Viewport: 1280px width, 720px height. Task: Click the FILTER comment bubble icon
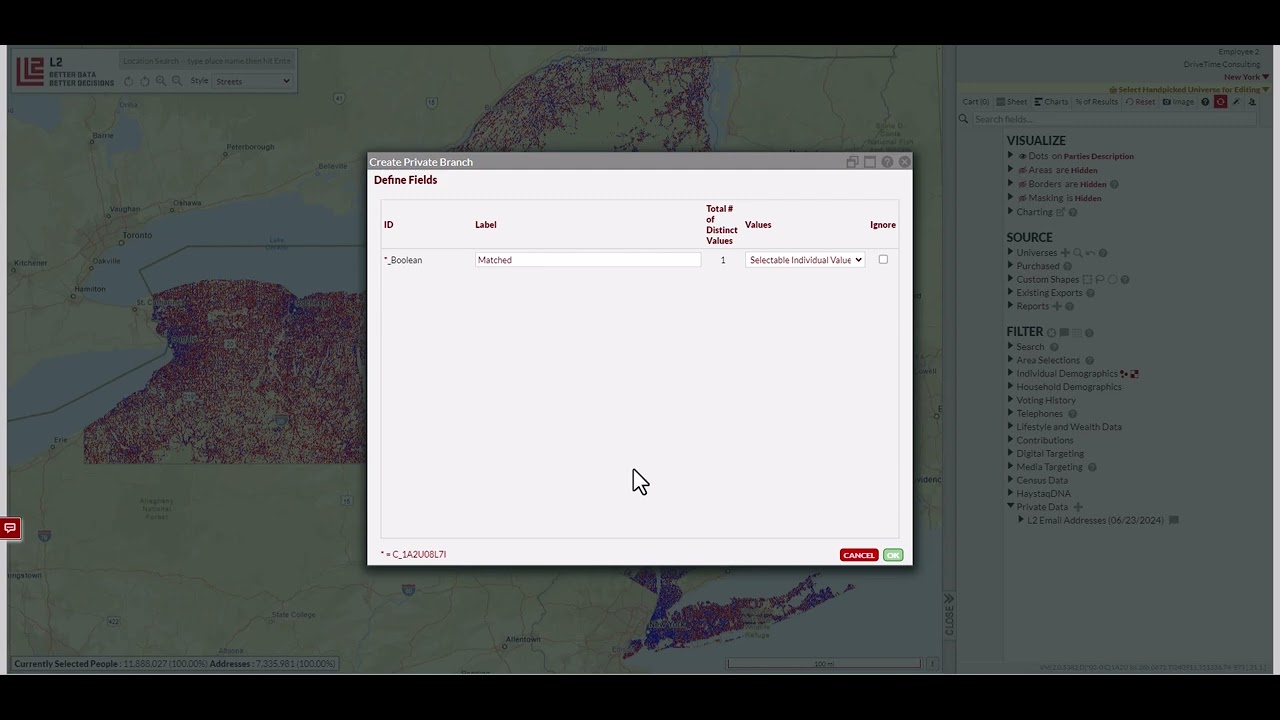1064,332
